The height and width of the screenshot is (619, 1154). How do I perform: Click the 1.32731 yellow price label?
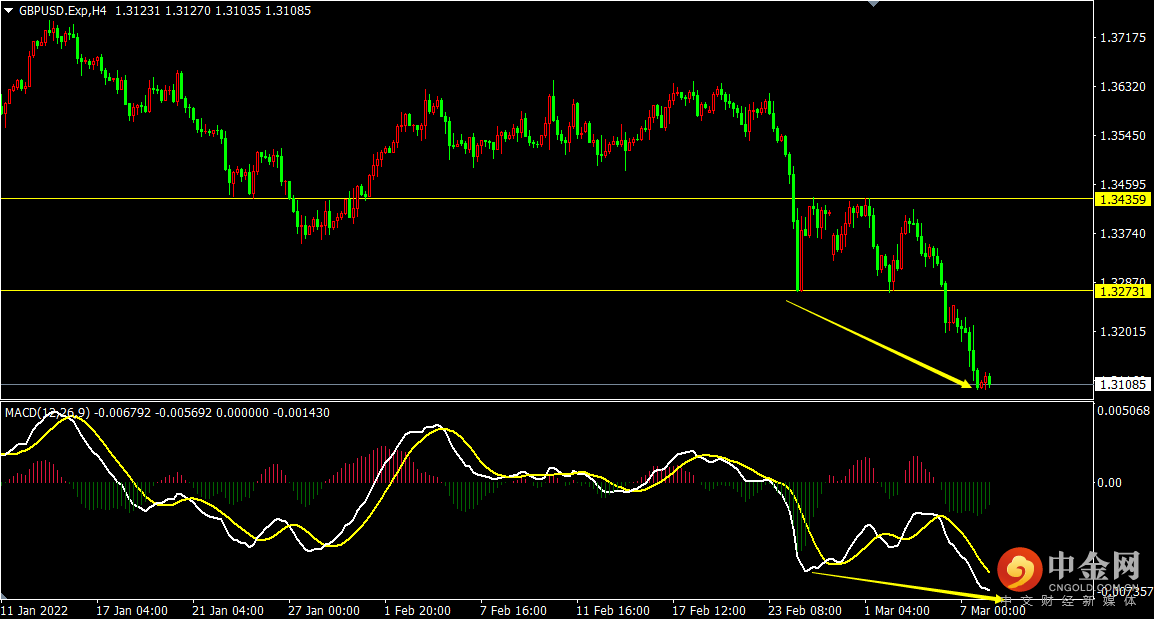(1122, 291)
